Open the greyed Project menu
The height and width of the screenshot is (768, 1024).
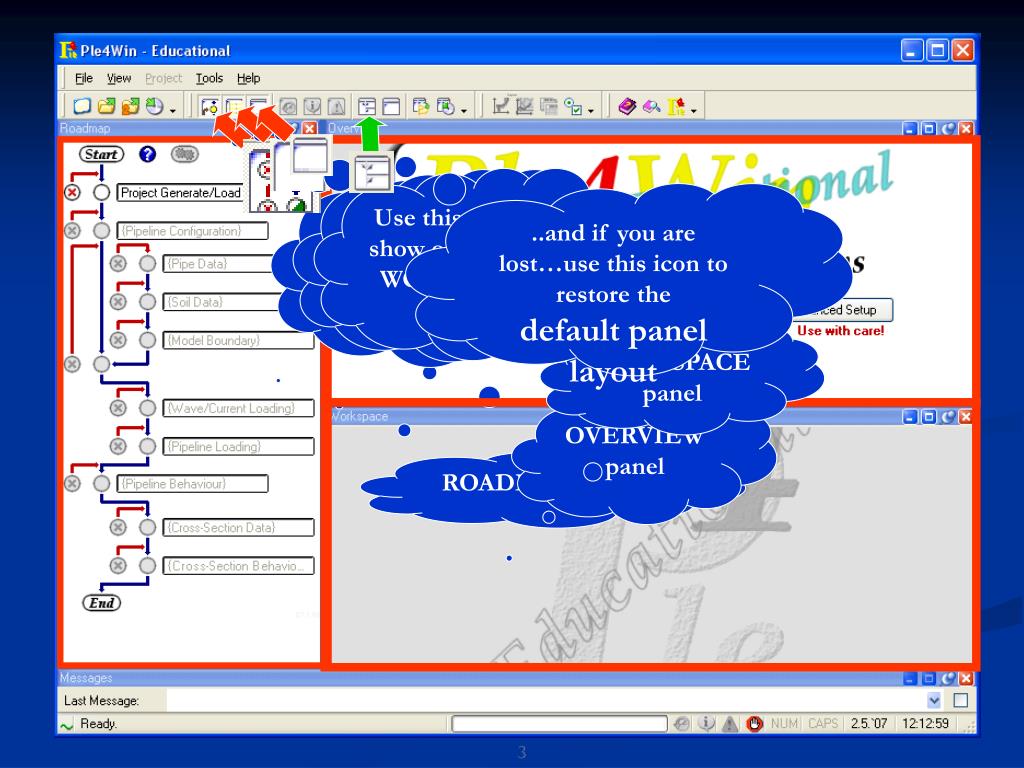pyautogui.click(x=163, y=78)
